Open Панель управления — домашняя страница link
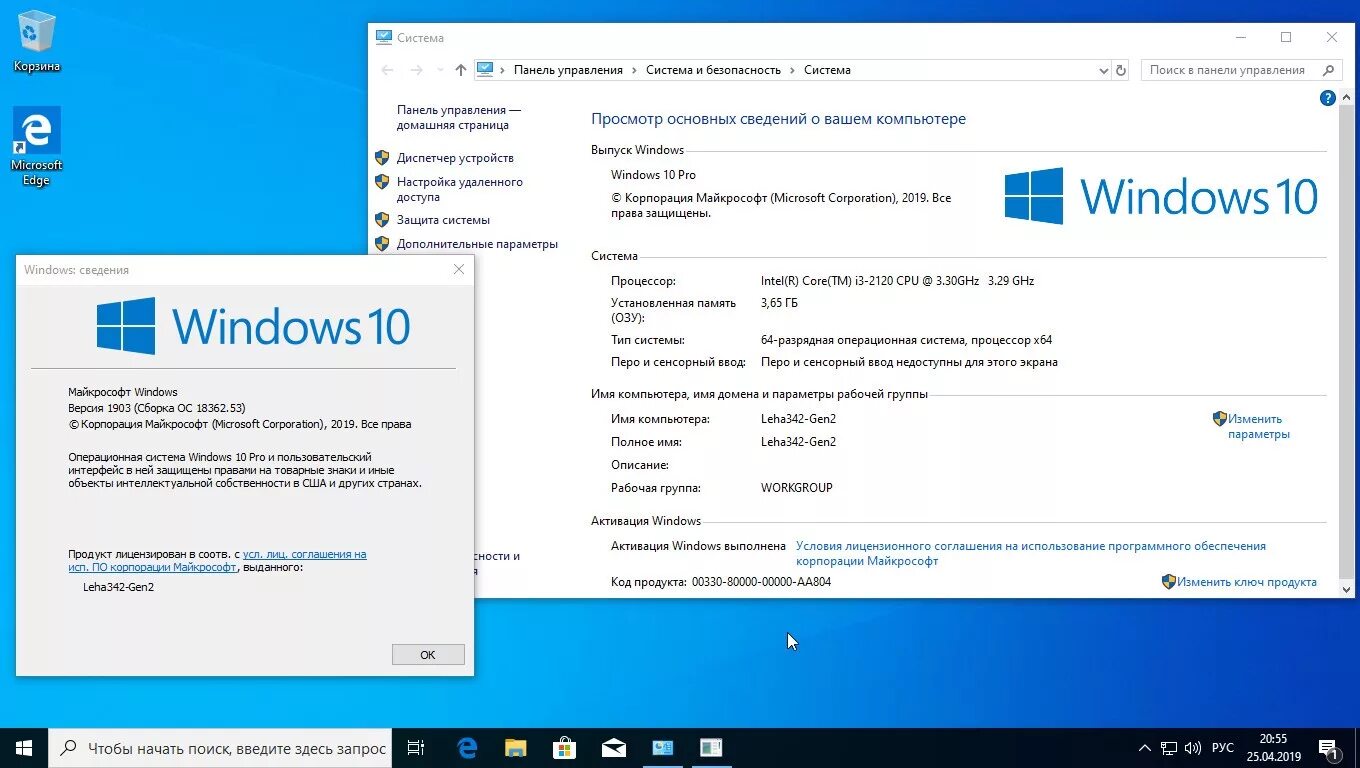1360x768 pixels. [x=459, y=117]
